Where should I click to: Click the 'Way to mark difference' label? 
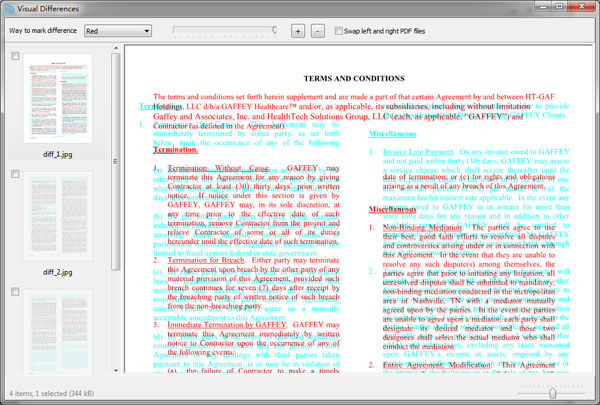tap(43, 31)
